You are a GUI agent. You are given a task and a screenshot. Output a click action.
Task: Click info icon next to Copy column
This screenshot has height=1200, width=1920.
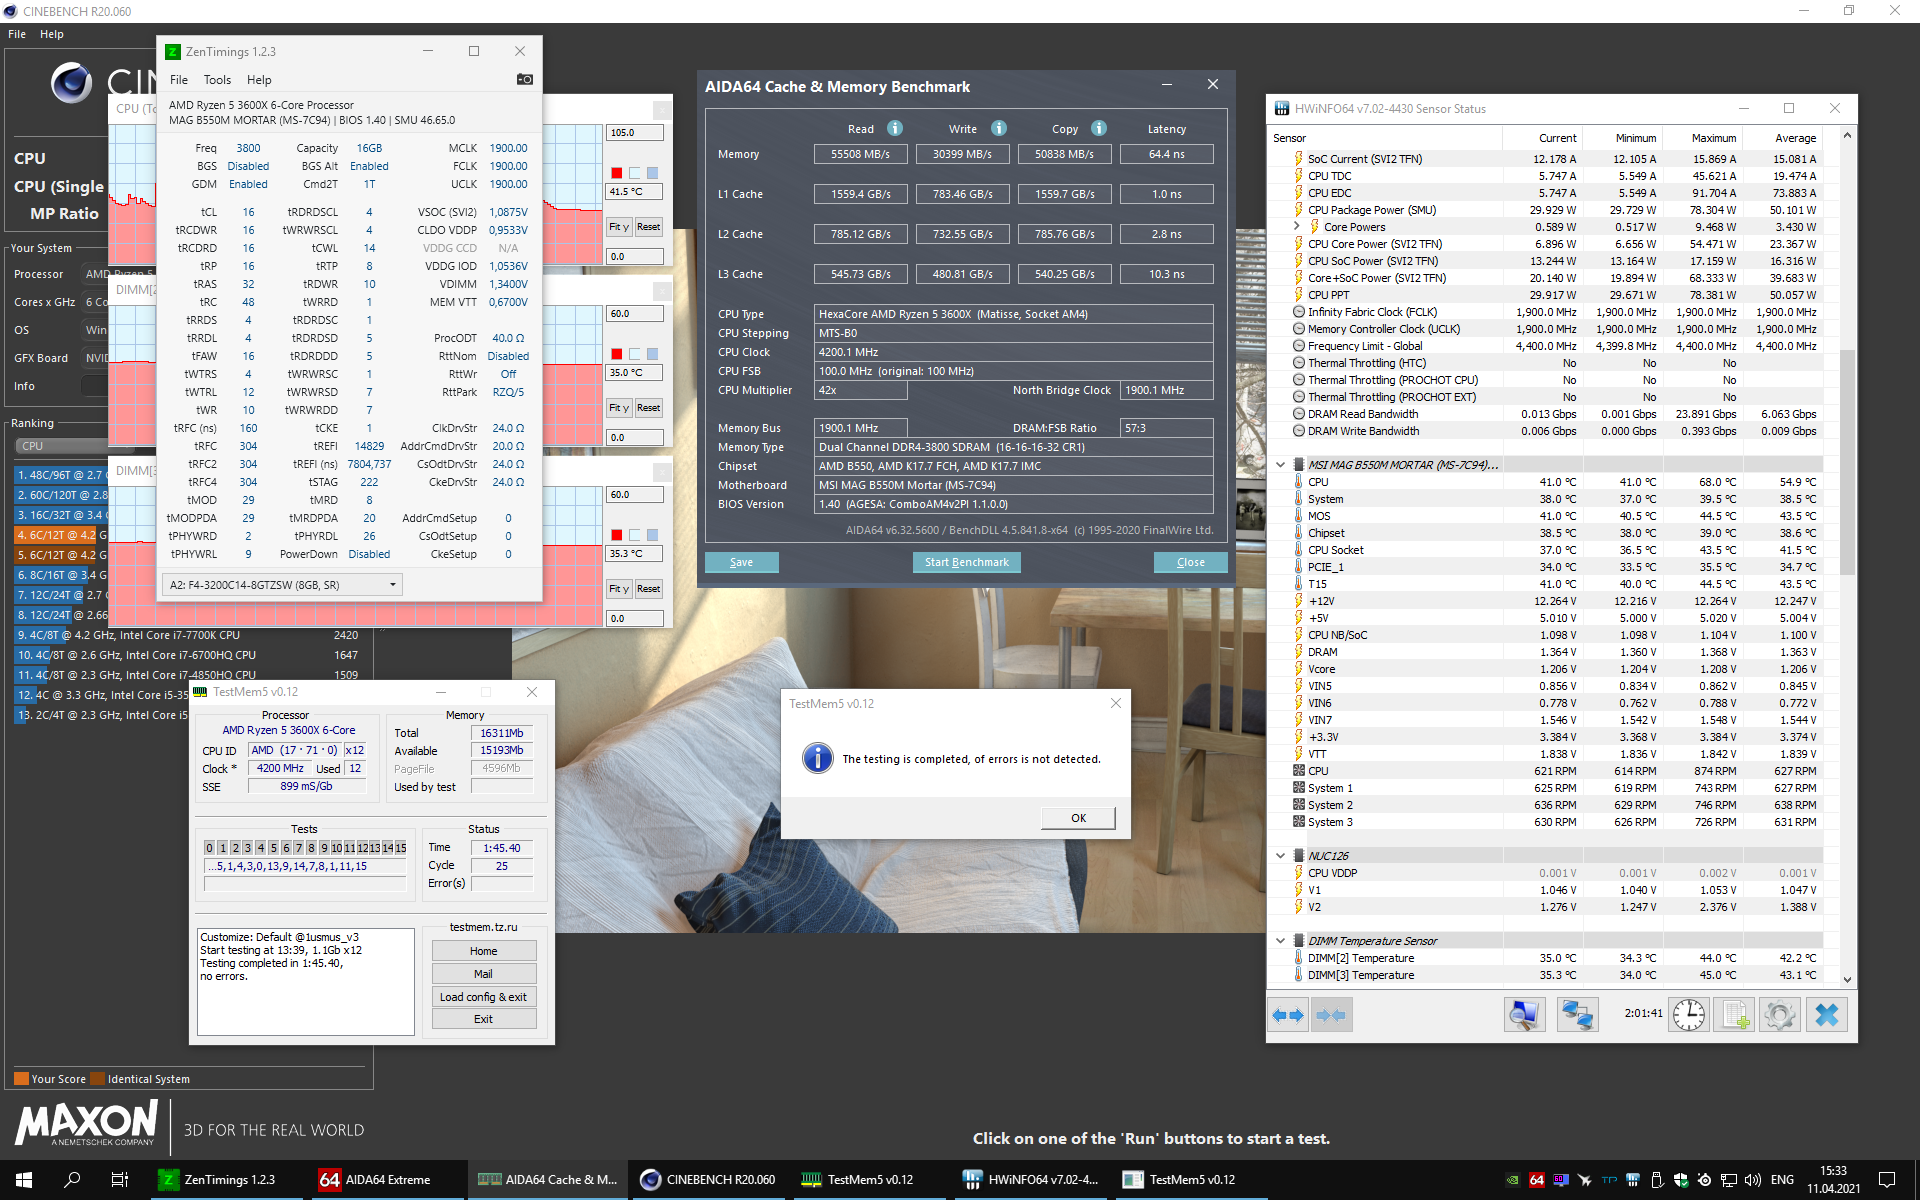click(1099, 128)
